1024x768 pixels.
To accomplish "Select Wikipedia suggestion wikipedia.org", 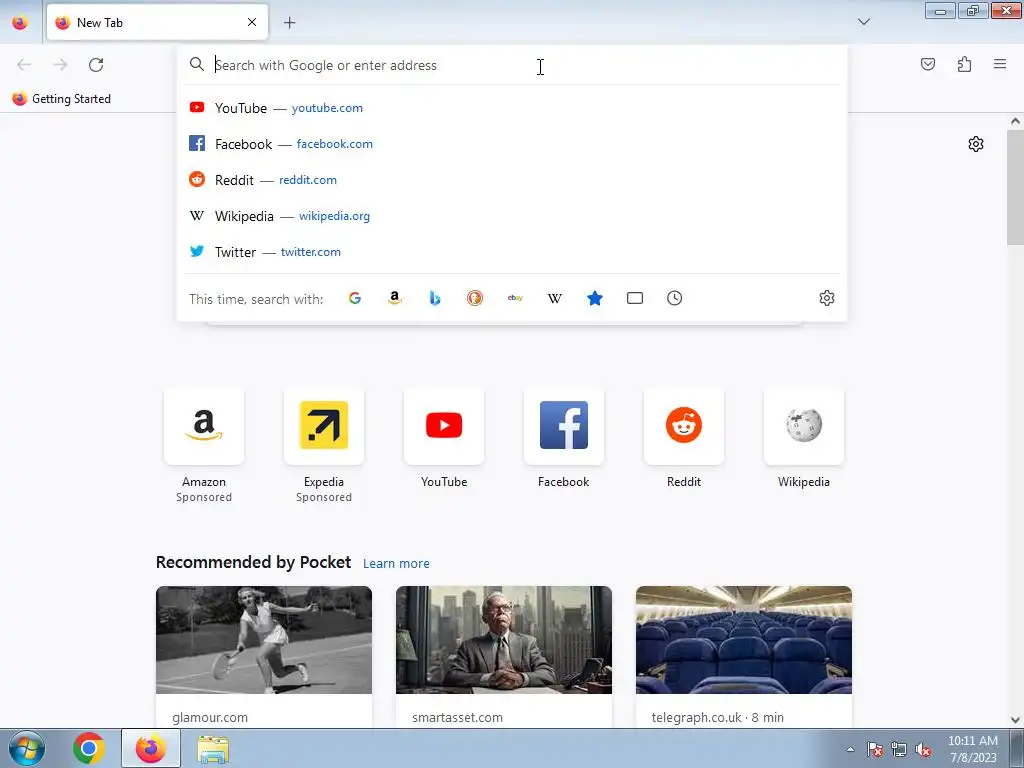I will pos(512,216).
